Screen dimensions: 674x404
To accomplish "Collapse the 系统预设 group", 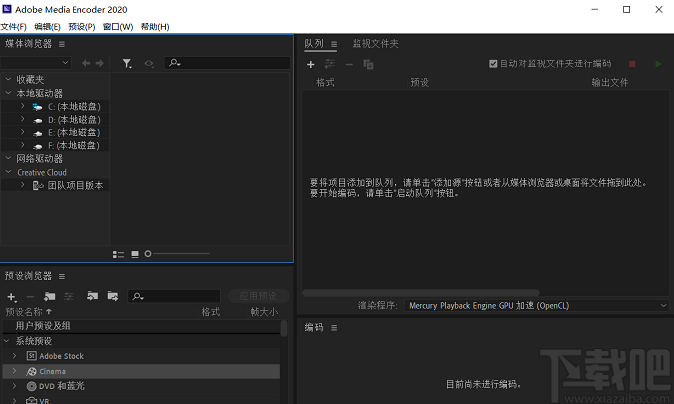I will pos(7,341).
